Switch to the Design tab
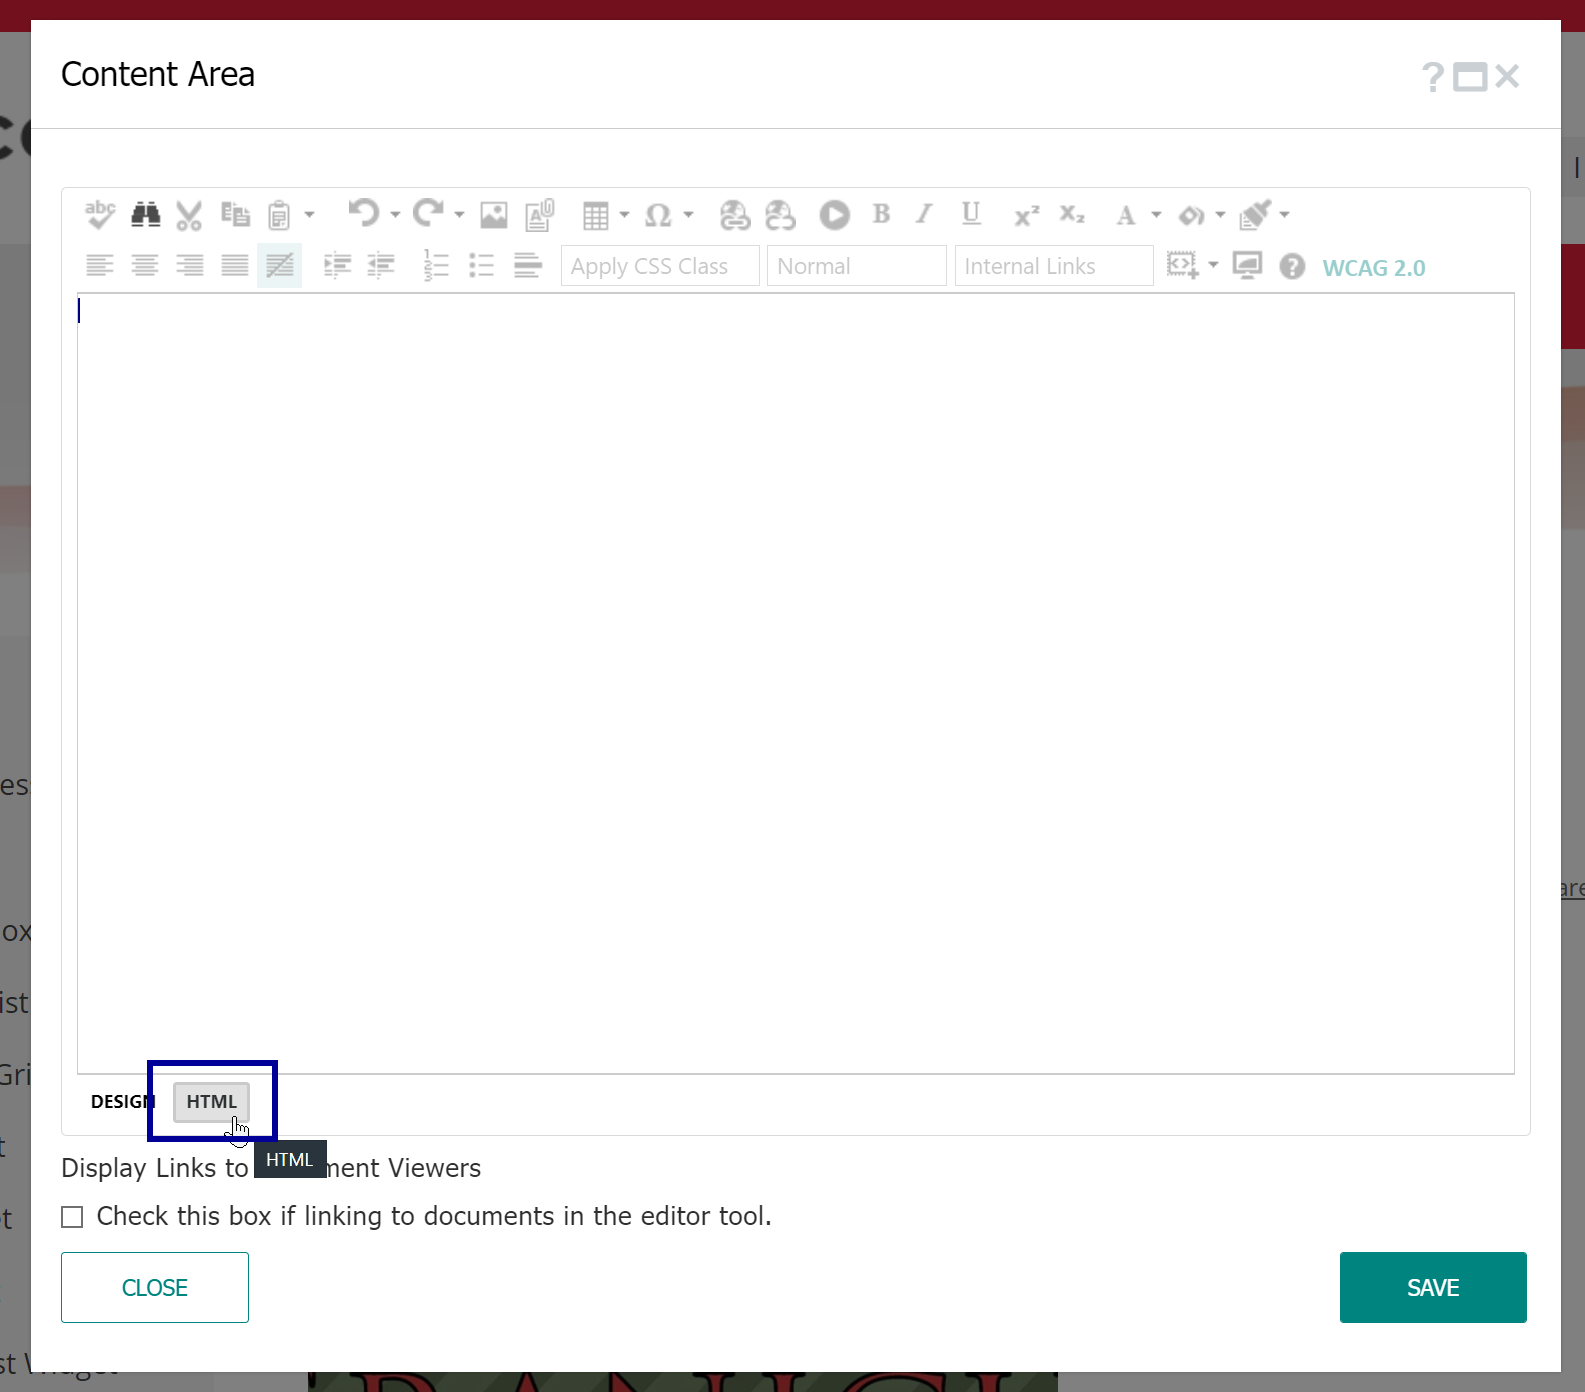The height and width of the screenshot is (1392, 1585). (x=122, y=1102)
